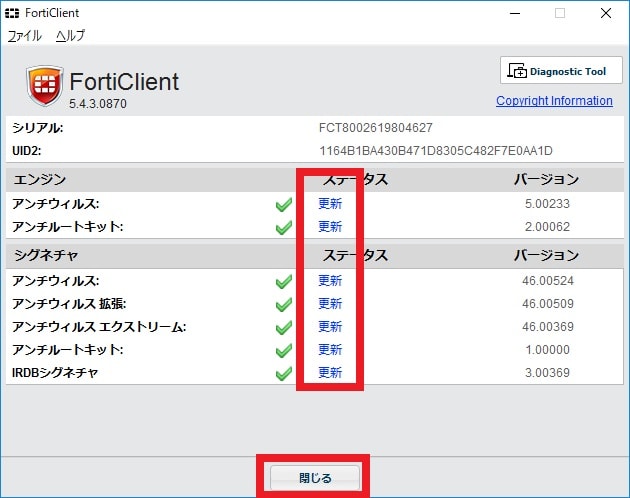The width and height of the screenshot is (630, 498).
Task: Minimize the FortiClient window
Action: click(x=515, y=13)
